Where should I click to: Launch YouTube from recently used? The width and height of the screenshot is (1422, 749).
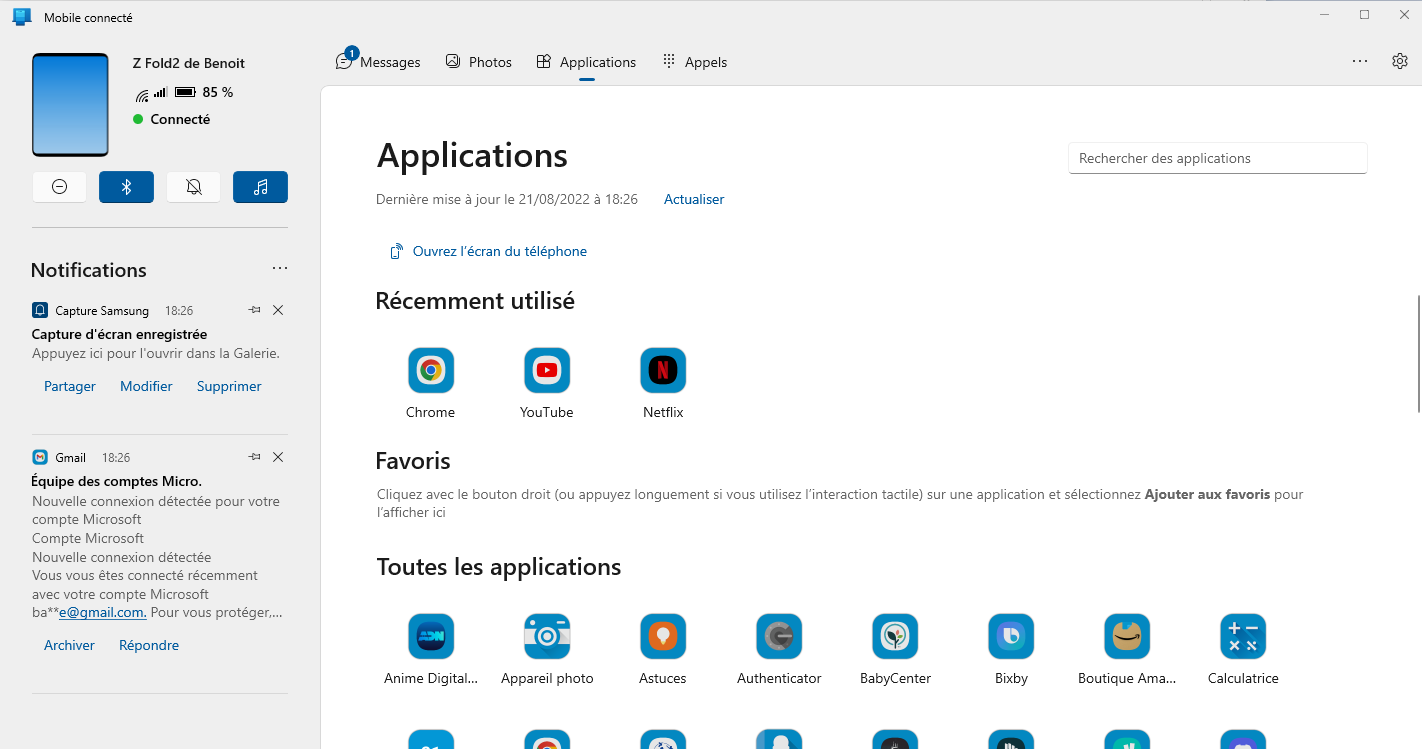[547, 371]
